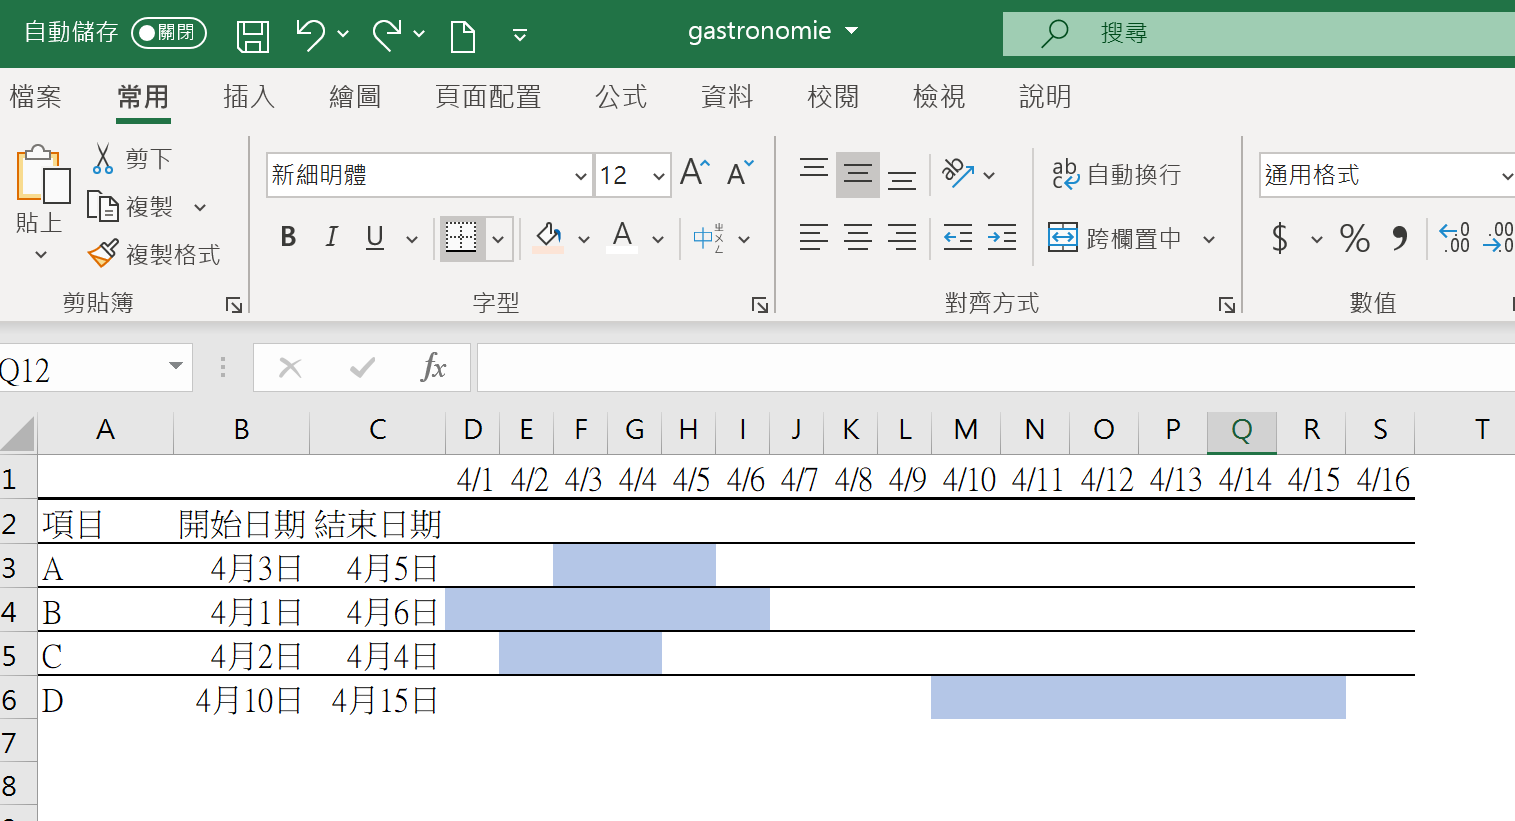Click the insert function fx icon
Screen dimensions: 1515x821
(x=433, y=368)
